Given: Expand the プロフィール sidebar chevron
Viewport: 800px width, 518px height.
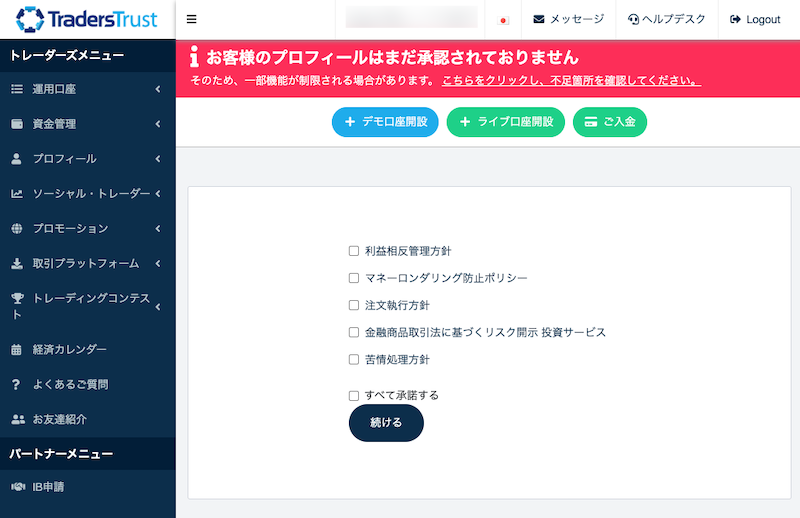Looking at the screenshot, I should (158, 159).
